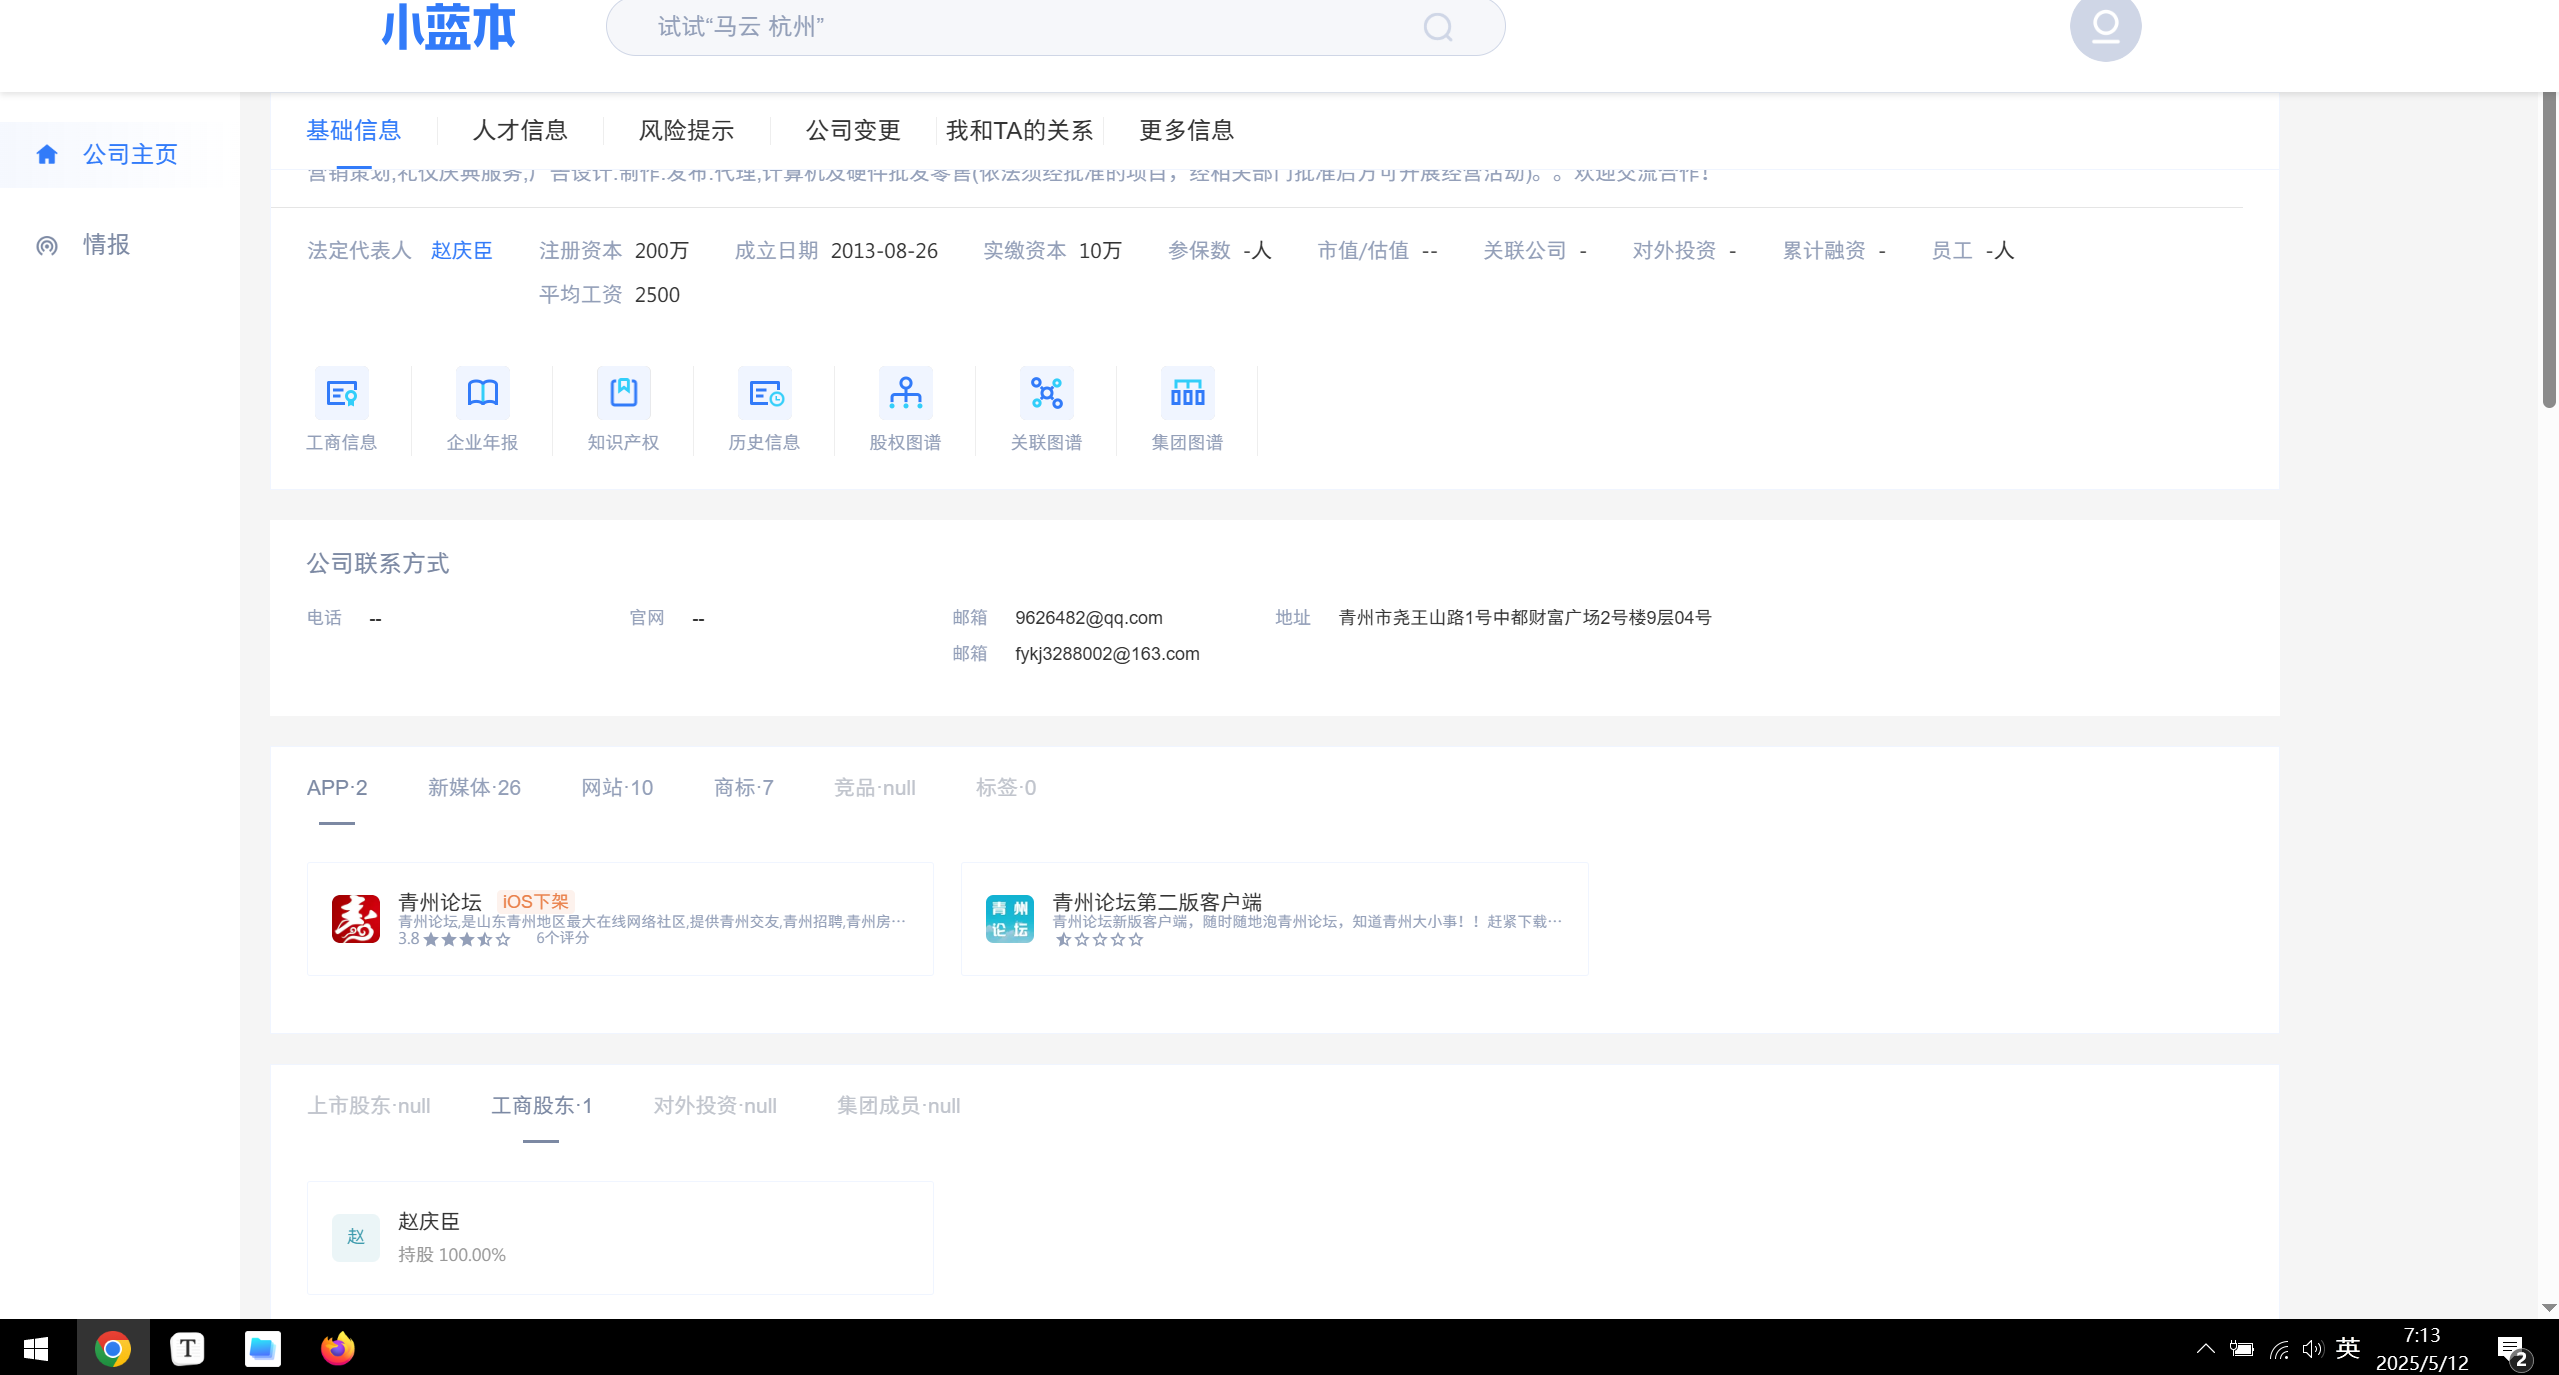The image size is (2559, 1375).
Task: Click inside the search input field
Action: 1000,27
